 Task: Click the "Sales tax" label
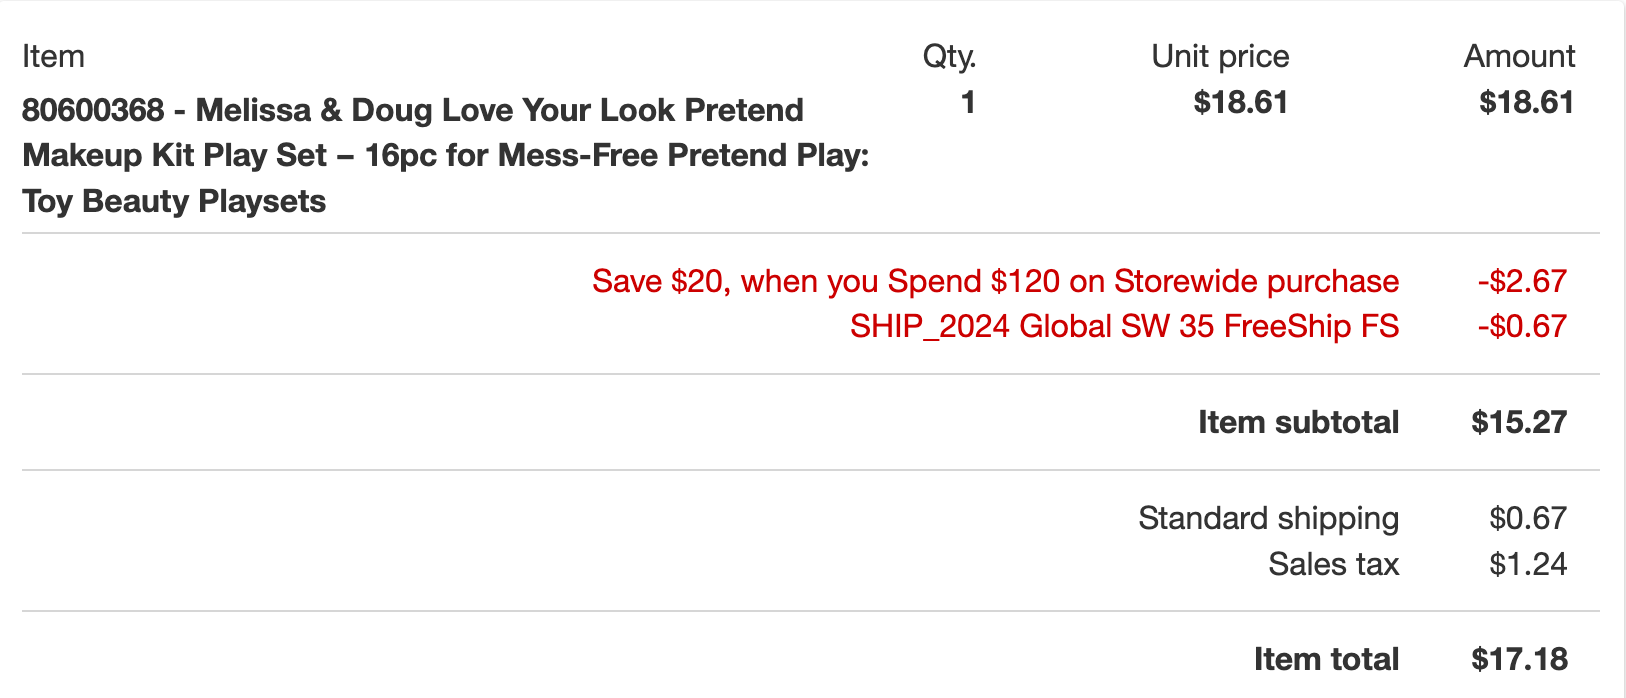pos(1333,564)
